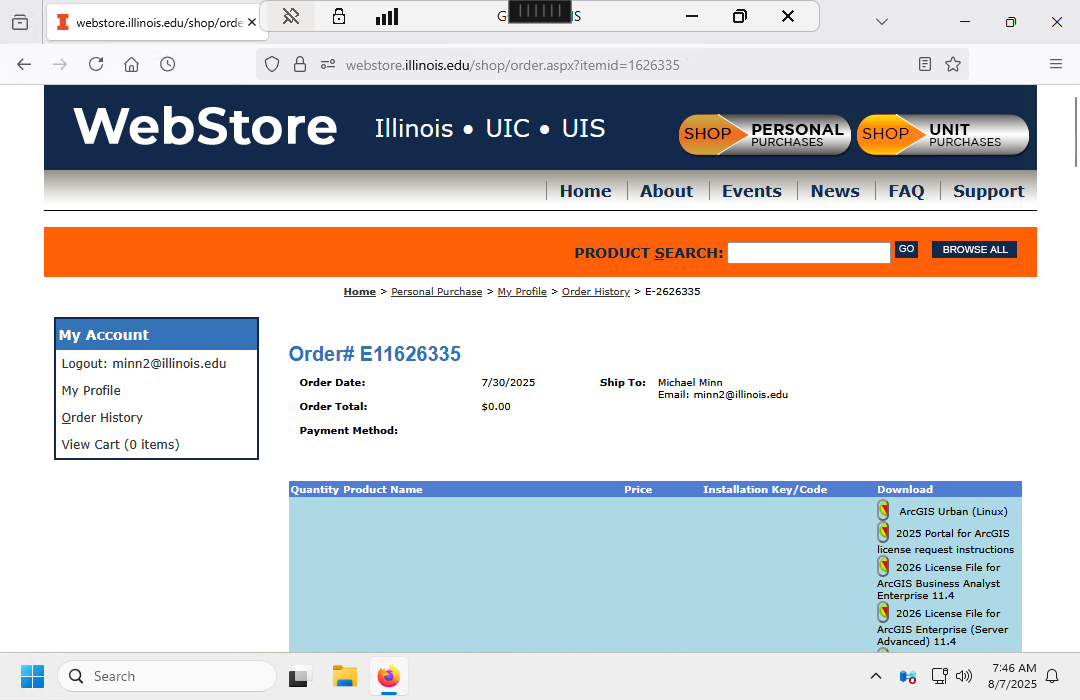Open the notification bell
The image size is (1080, 700).
pyautogui.click(x=1052, y=676)
